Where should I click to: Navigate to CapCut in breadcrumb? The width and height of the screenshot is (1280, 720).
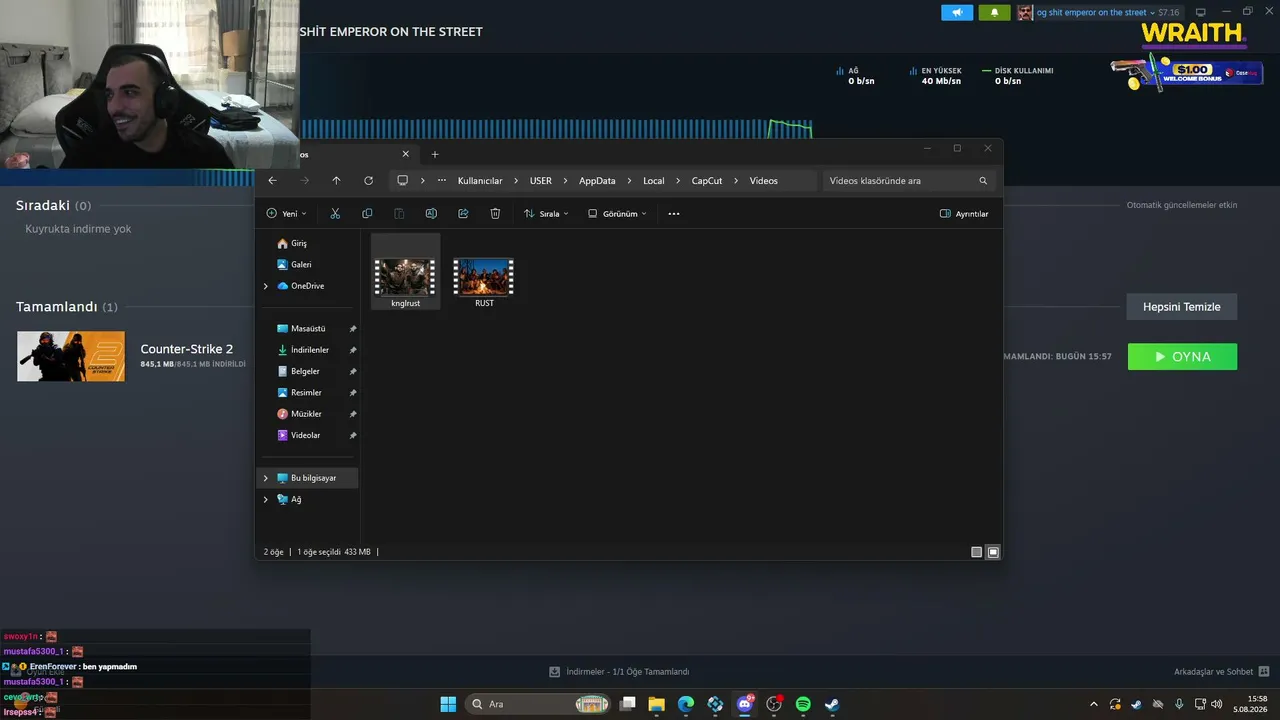tap(707, 181)
